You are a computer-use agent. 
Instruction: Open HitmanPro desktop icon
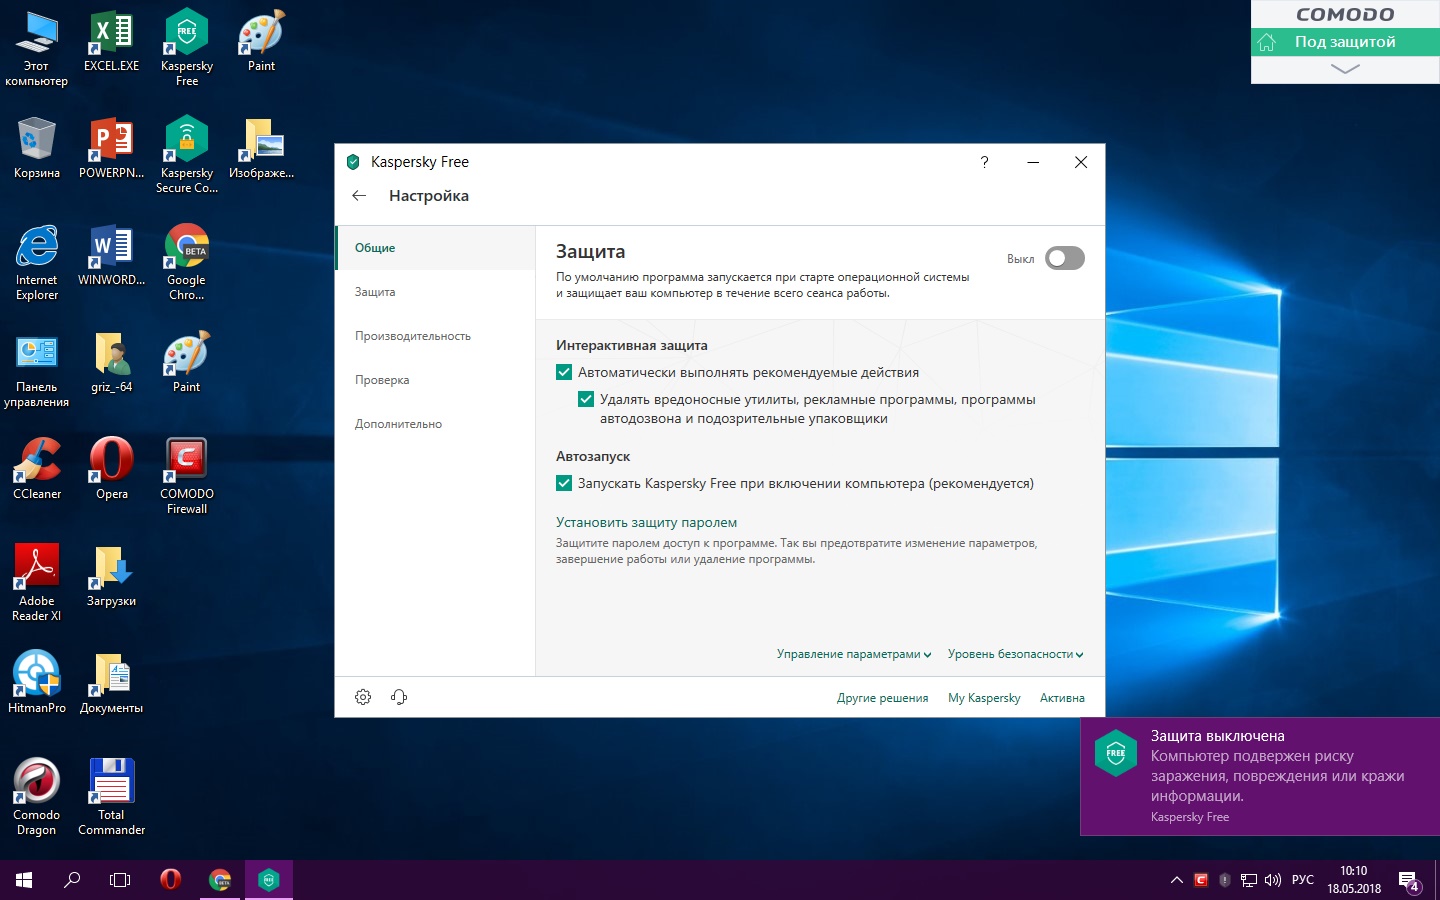coord(37,682)
